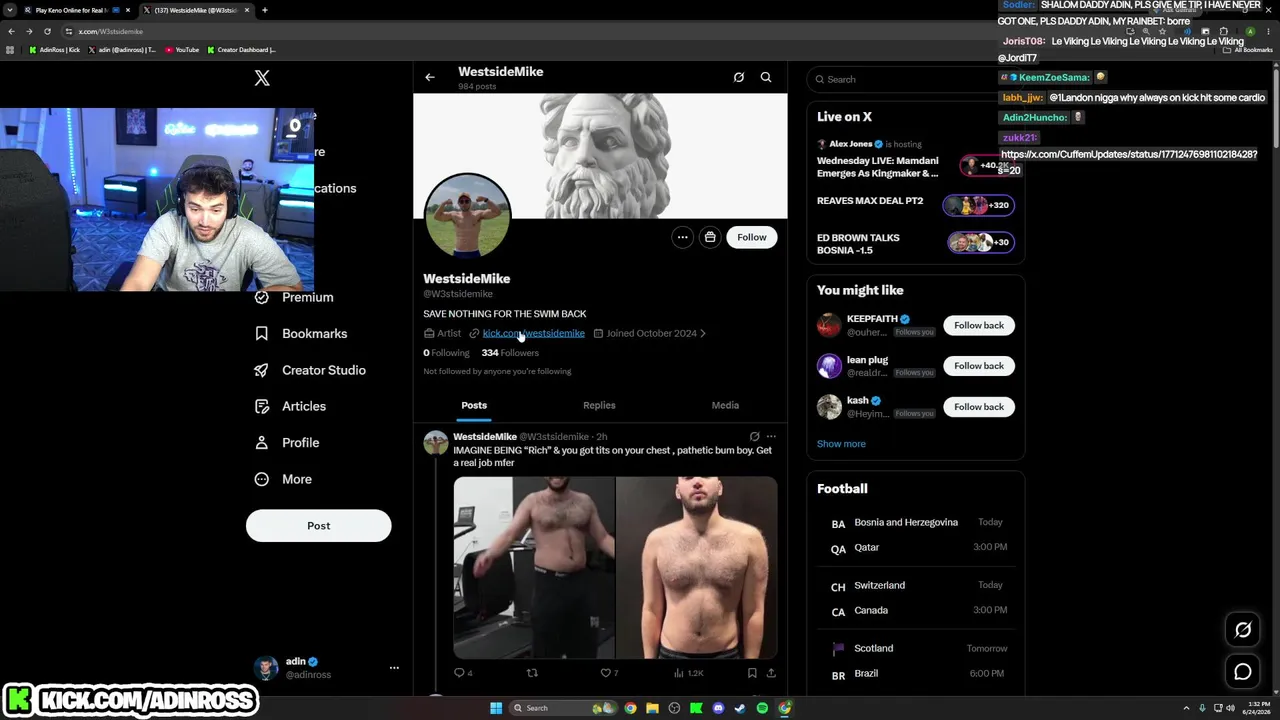
Task: Open floating messages chat button
Action: pos(1243,672)
